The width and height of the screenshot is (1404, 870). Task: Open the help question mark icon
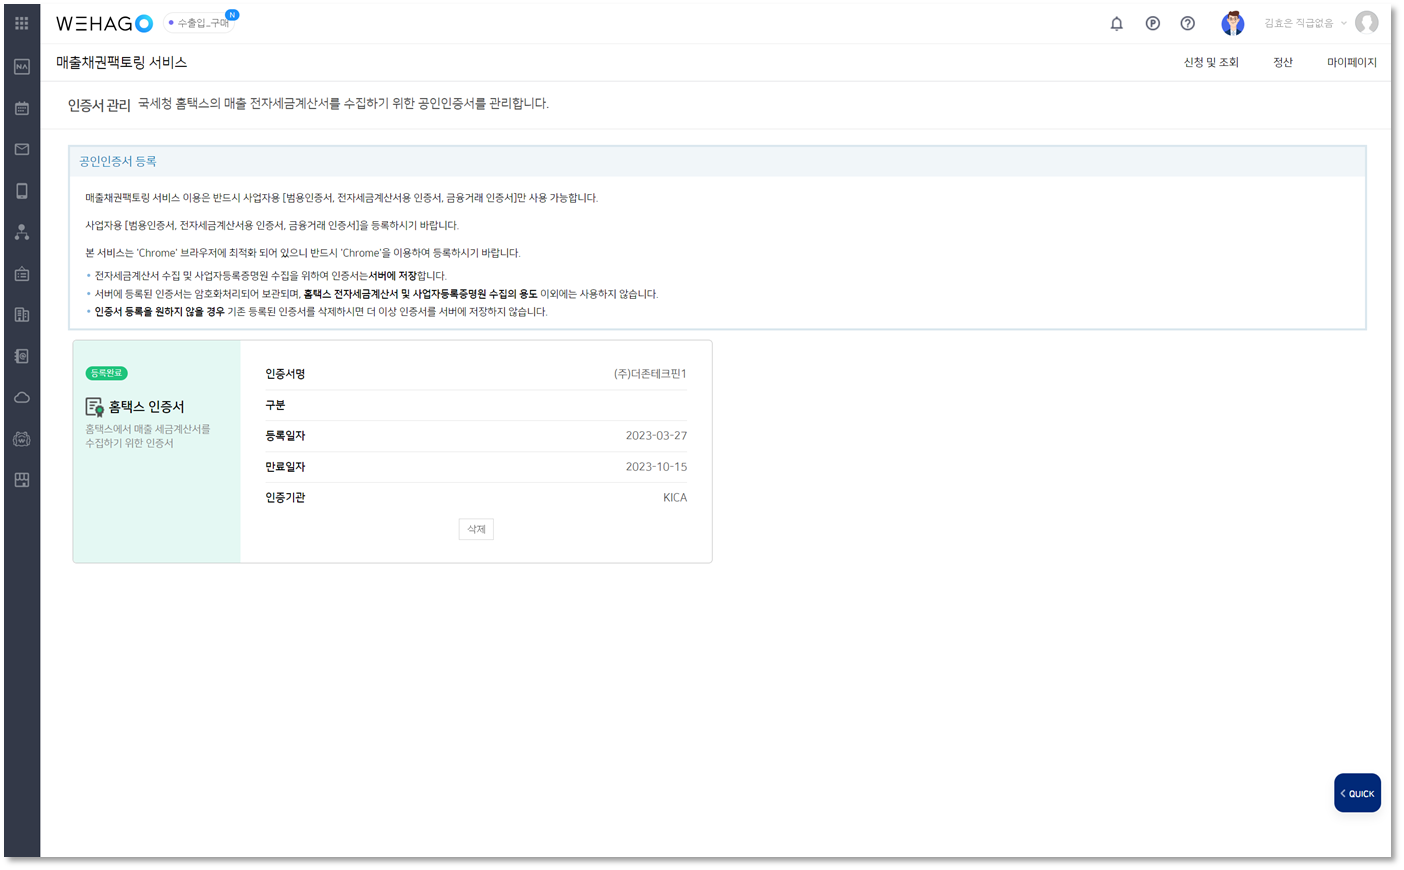click(x=1187, y=23)
